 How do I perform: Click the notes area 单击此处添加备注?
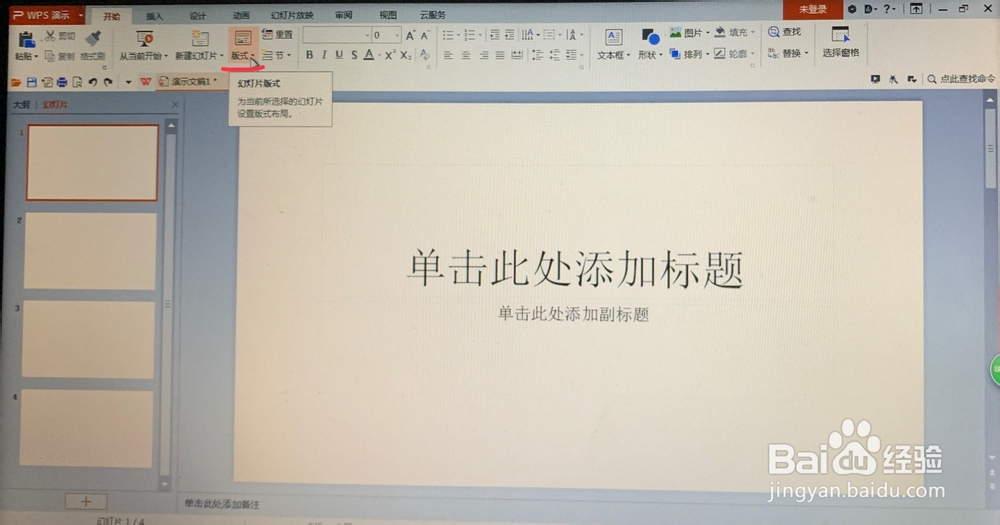point(222,504)
